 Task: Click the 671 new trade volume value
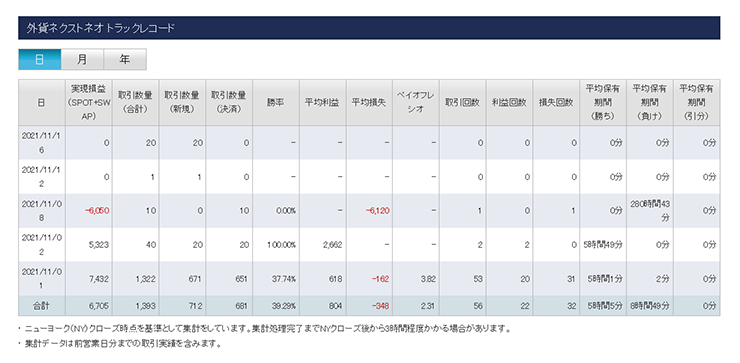point(195,279)
